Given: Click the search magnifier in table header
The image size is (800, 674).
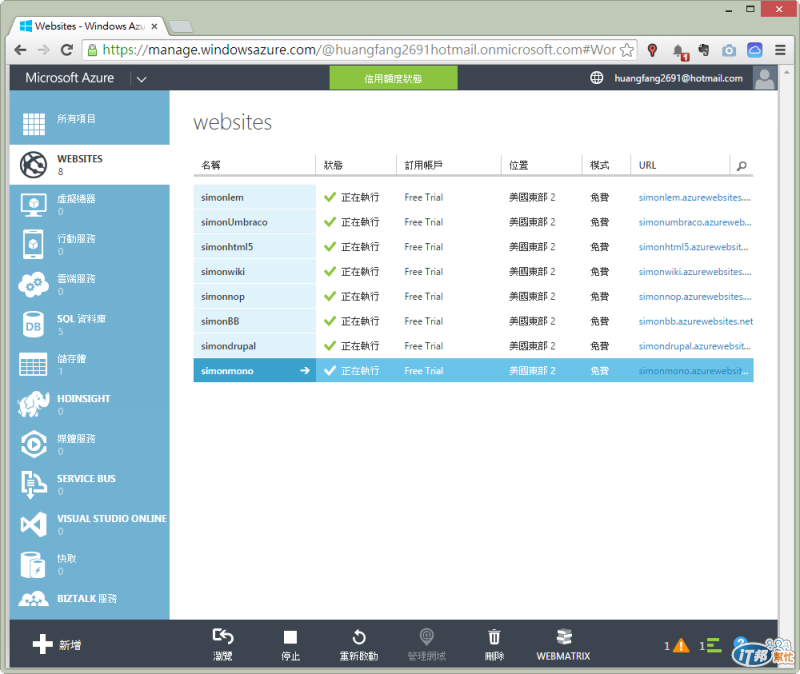Looking at the screenshot, I should (741, 165).
